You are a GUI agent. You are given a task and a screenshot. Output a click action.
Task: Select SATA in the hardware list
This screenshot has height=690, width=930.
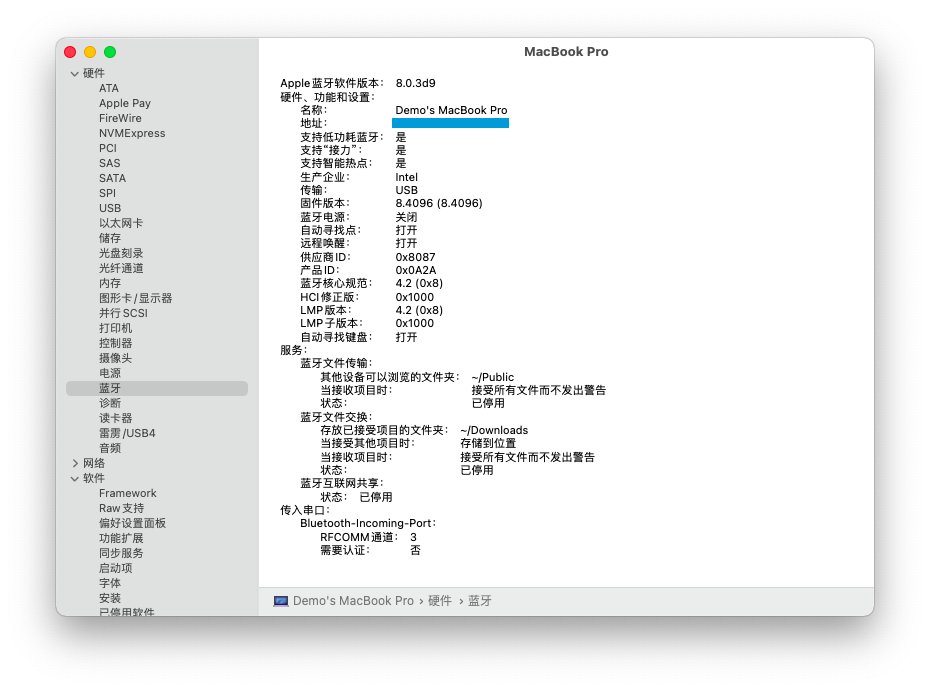(x=113, y=178)
